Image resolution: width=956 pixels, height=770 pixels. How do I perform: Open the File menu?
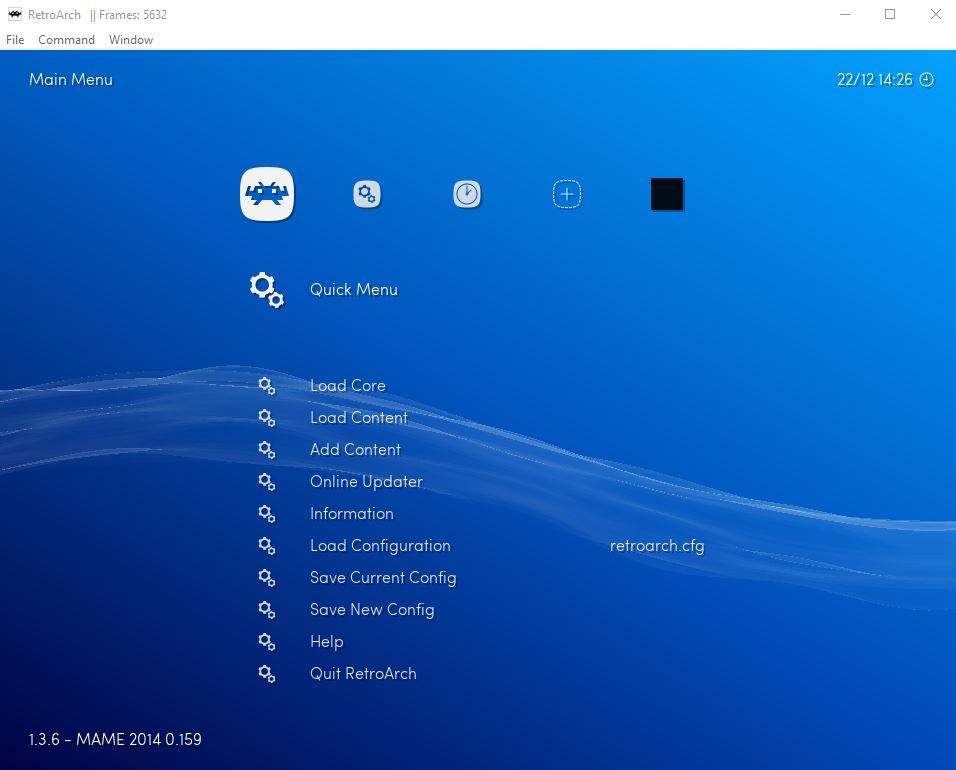point(15,39)
